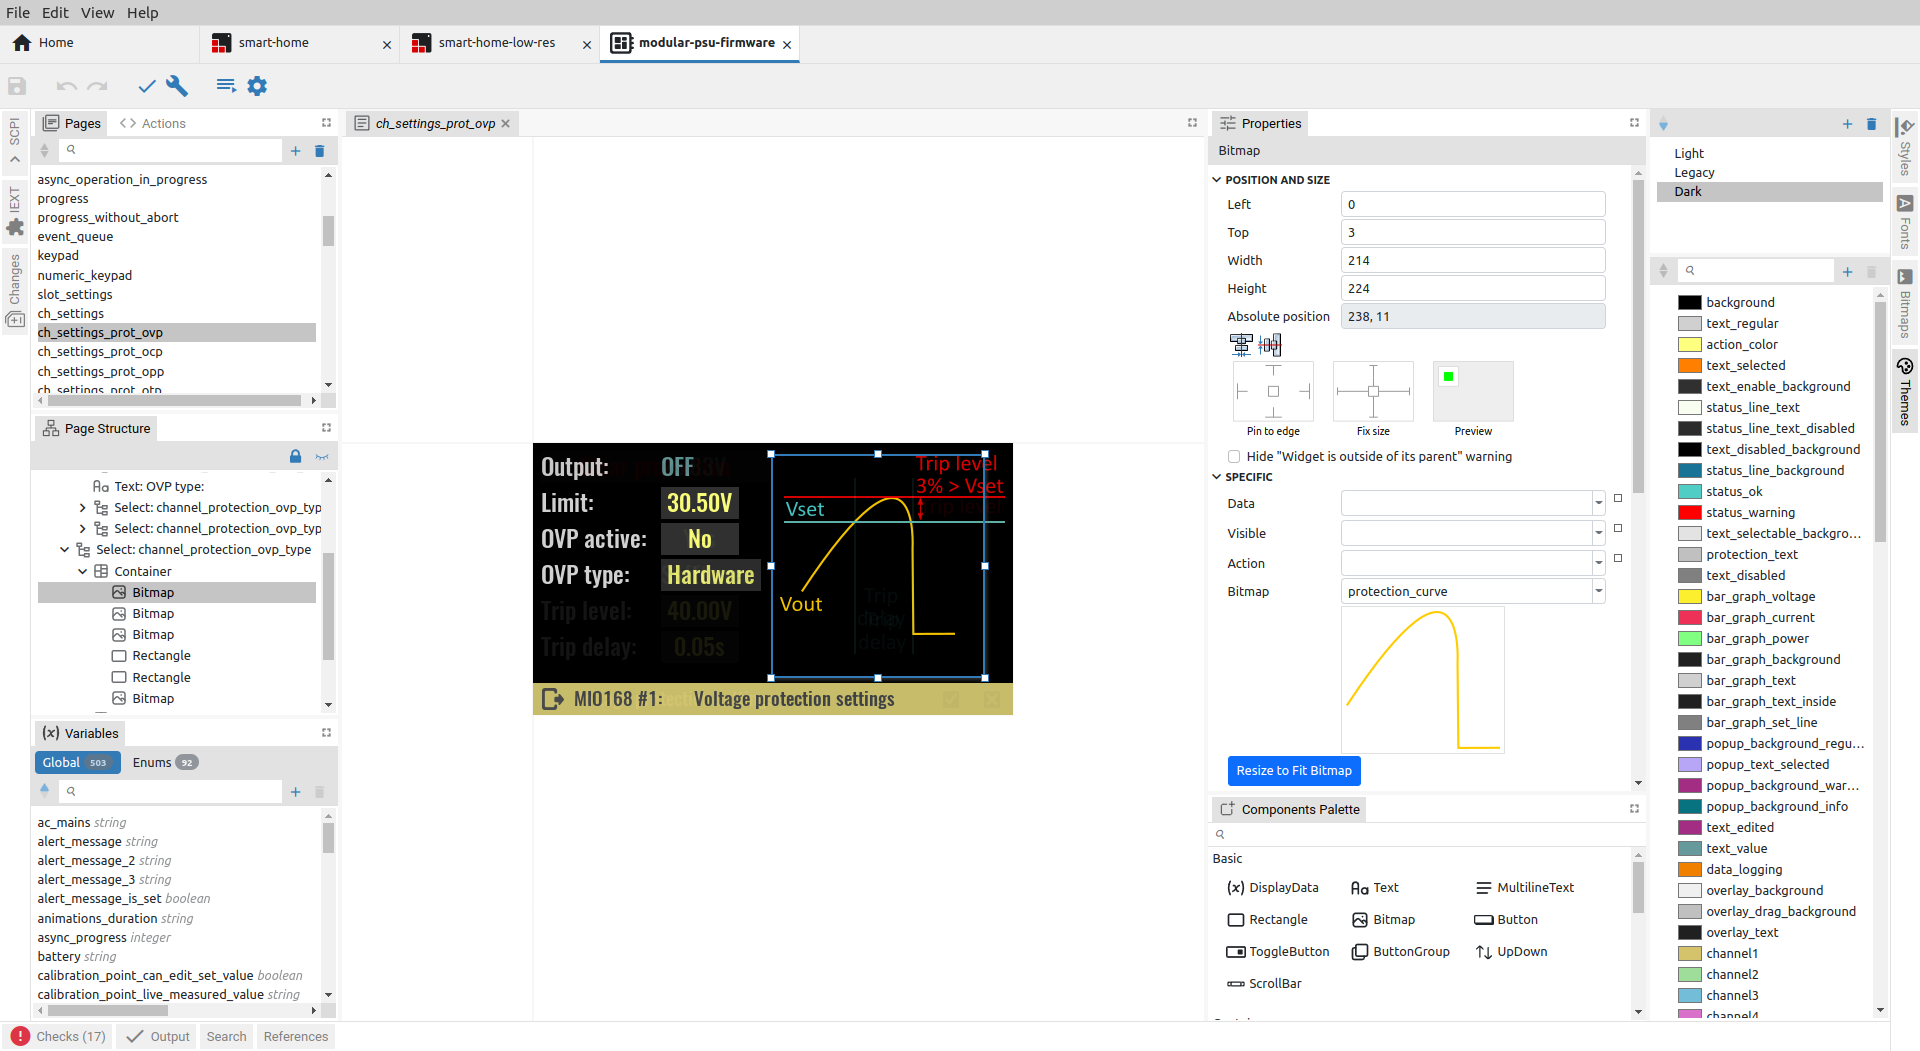The height and width of the screenshot is (1051, 1920).
Task: Switch to Enums variables tab
Action: tap(165, 763)
